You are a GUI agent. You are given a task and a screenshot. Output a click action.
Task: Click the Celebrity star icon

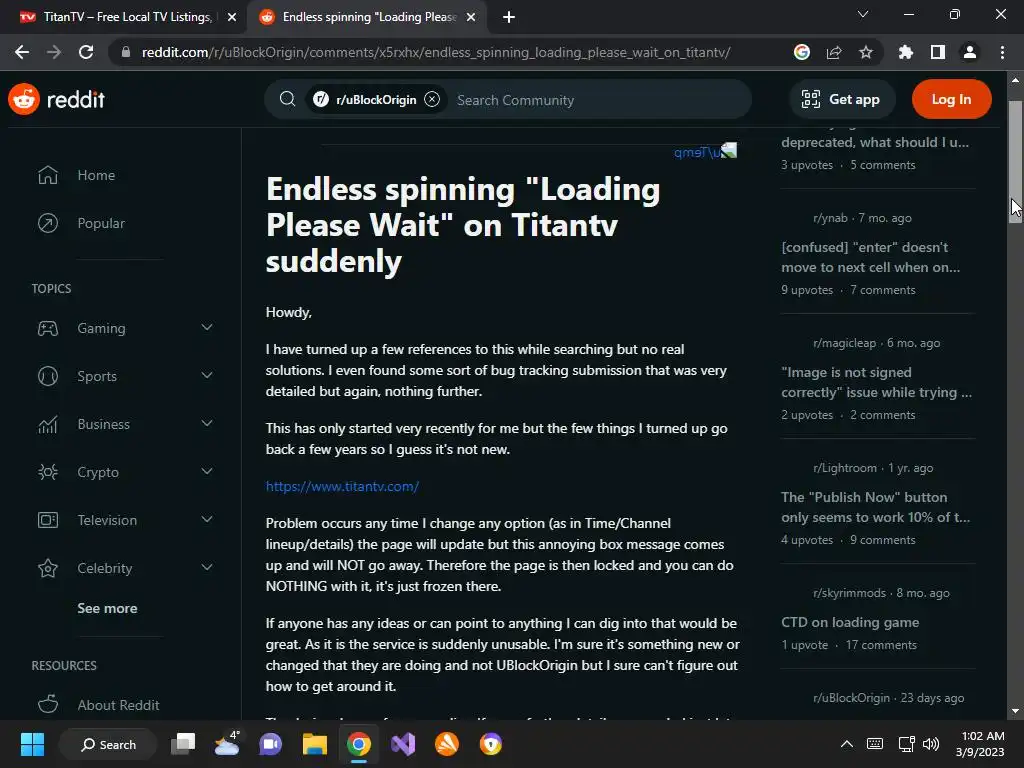pyautogui.click(x=48, y=568)
